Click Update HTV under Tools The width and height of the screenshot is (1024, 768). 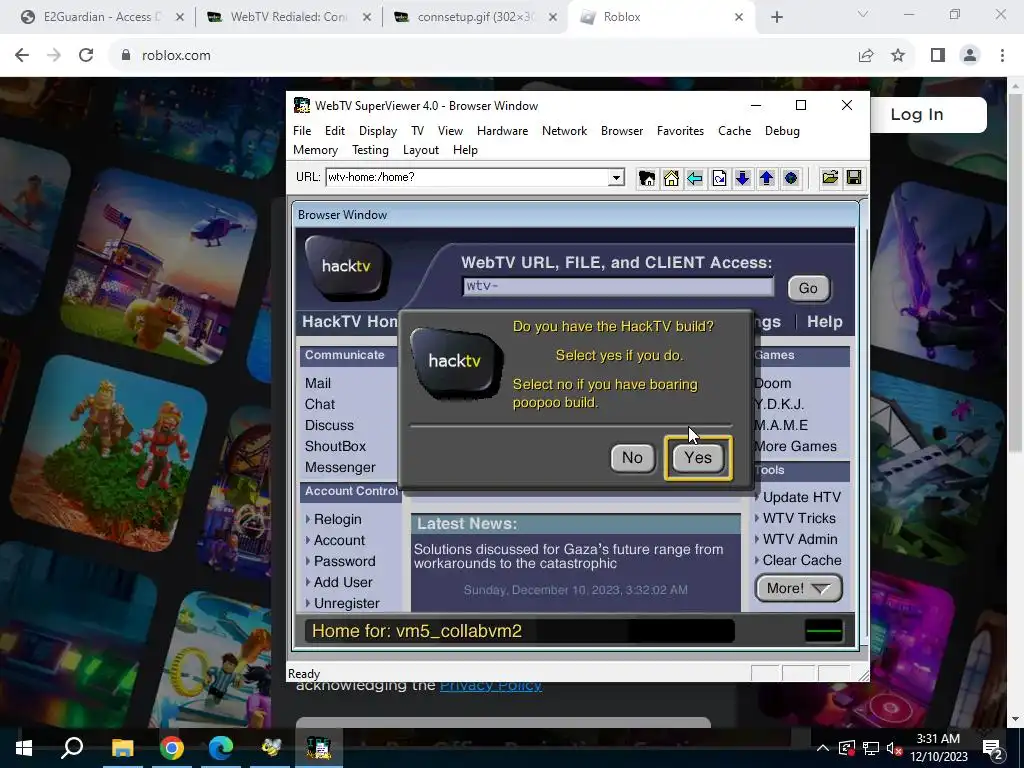(x=801, y=497)
